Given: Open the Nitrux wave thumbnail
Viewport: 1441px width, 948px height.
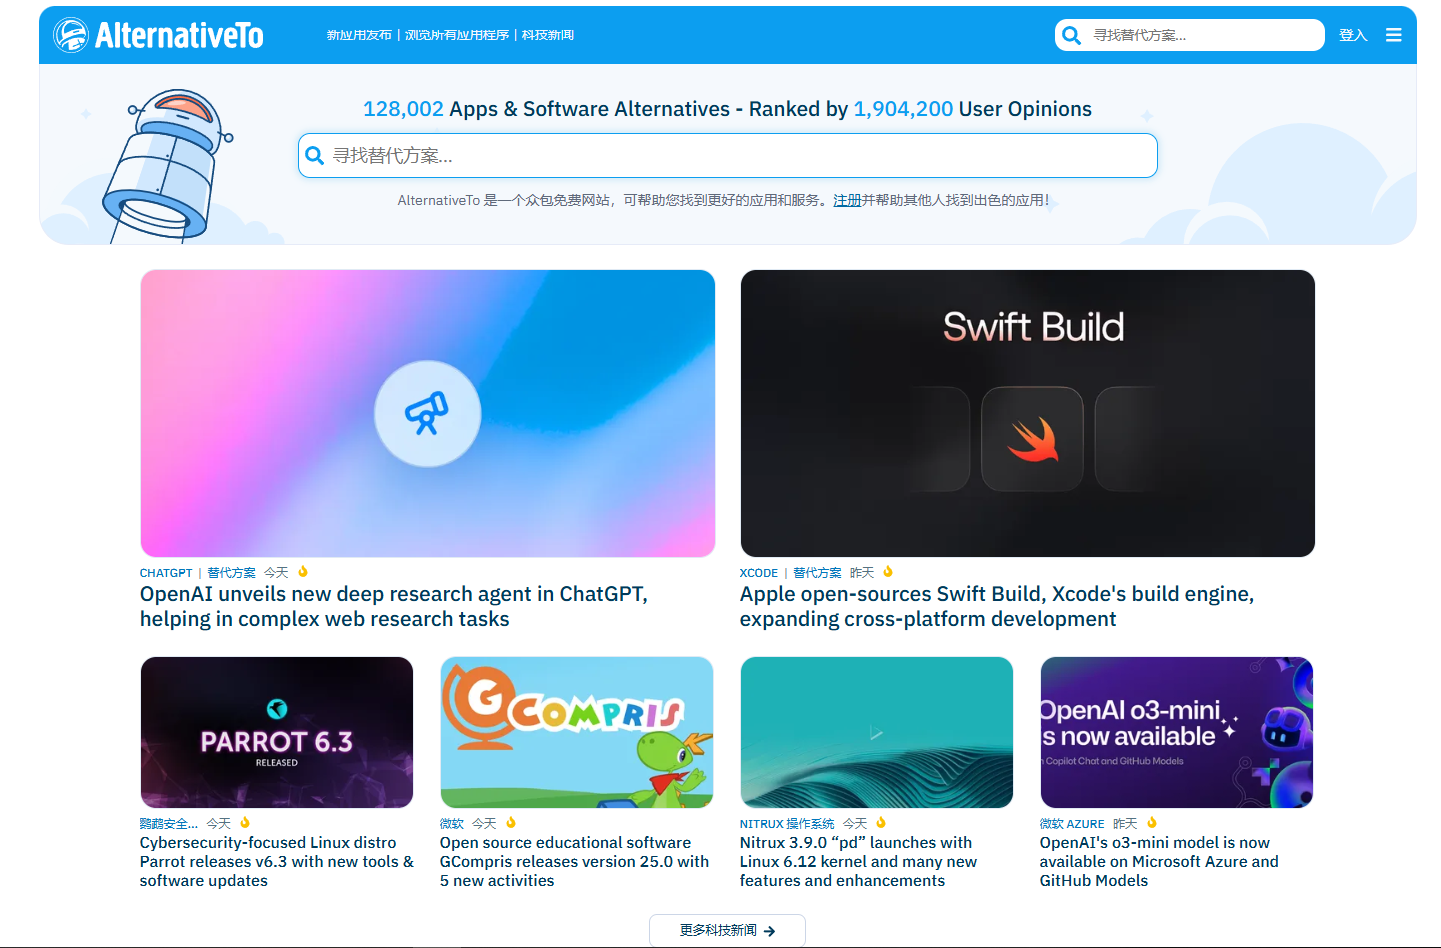Looking at the screenshot, I should pos(877,732).
